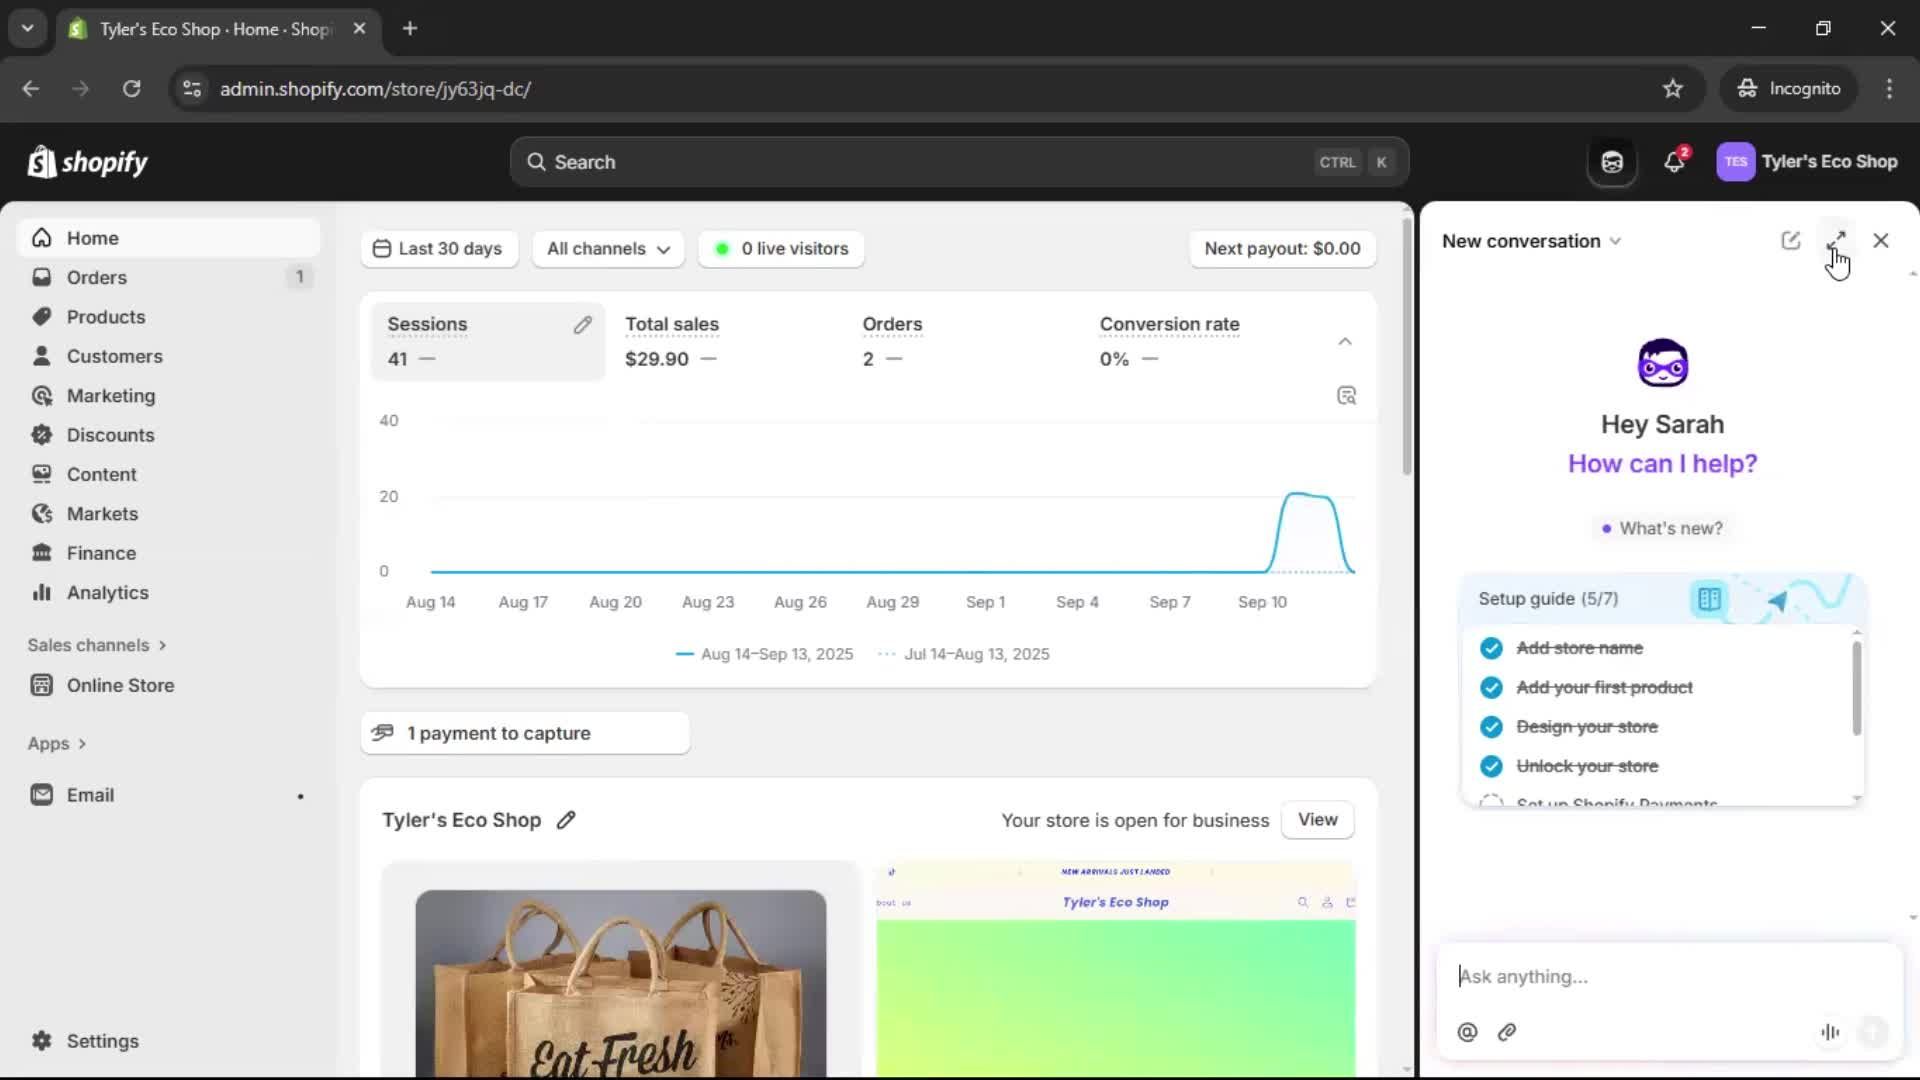Toggle the Design your store checkmark
Image resolution: width=1920 pixels, height=1080 pixels.
1491,727
